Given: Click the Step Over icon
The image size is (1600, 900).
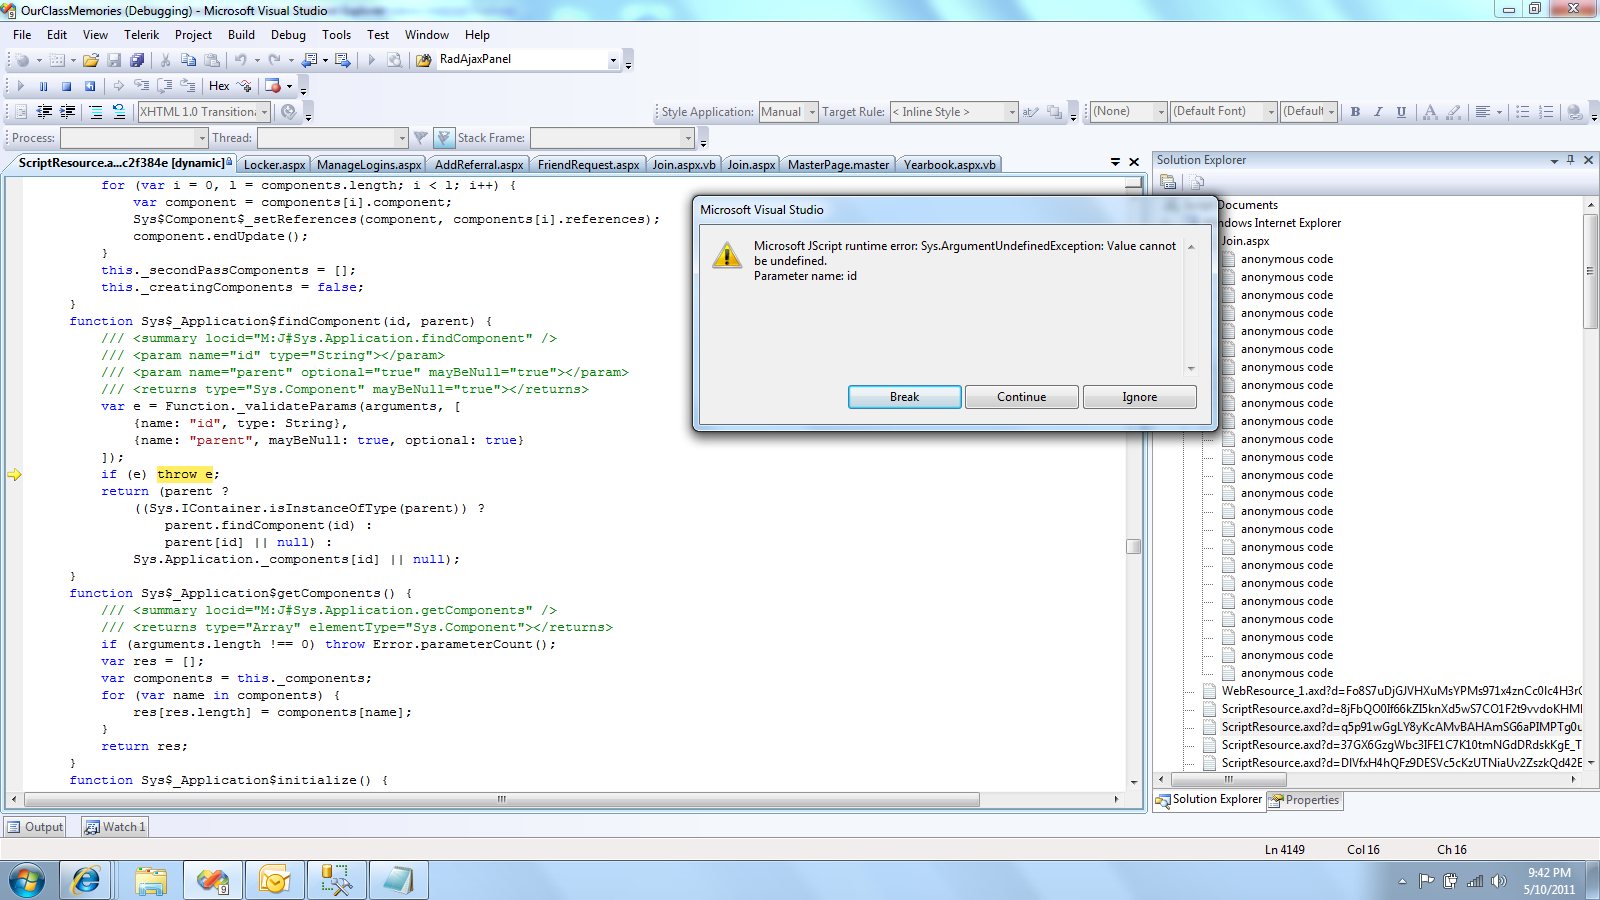Looking at the screenshot, I should tap(165, 86).
